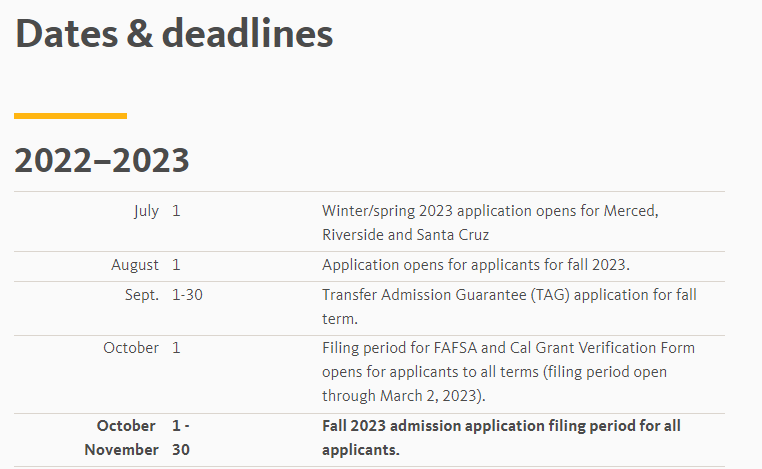Click the Winter/spring 2023 application description
The image size is (762, 469).
point(490,223)
